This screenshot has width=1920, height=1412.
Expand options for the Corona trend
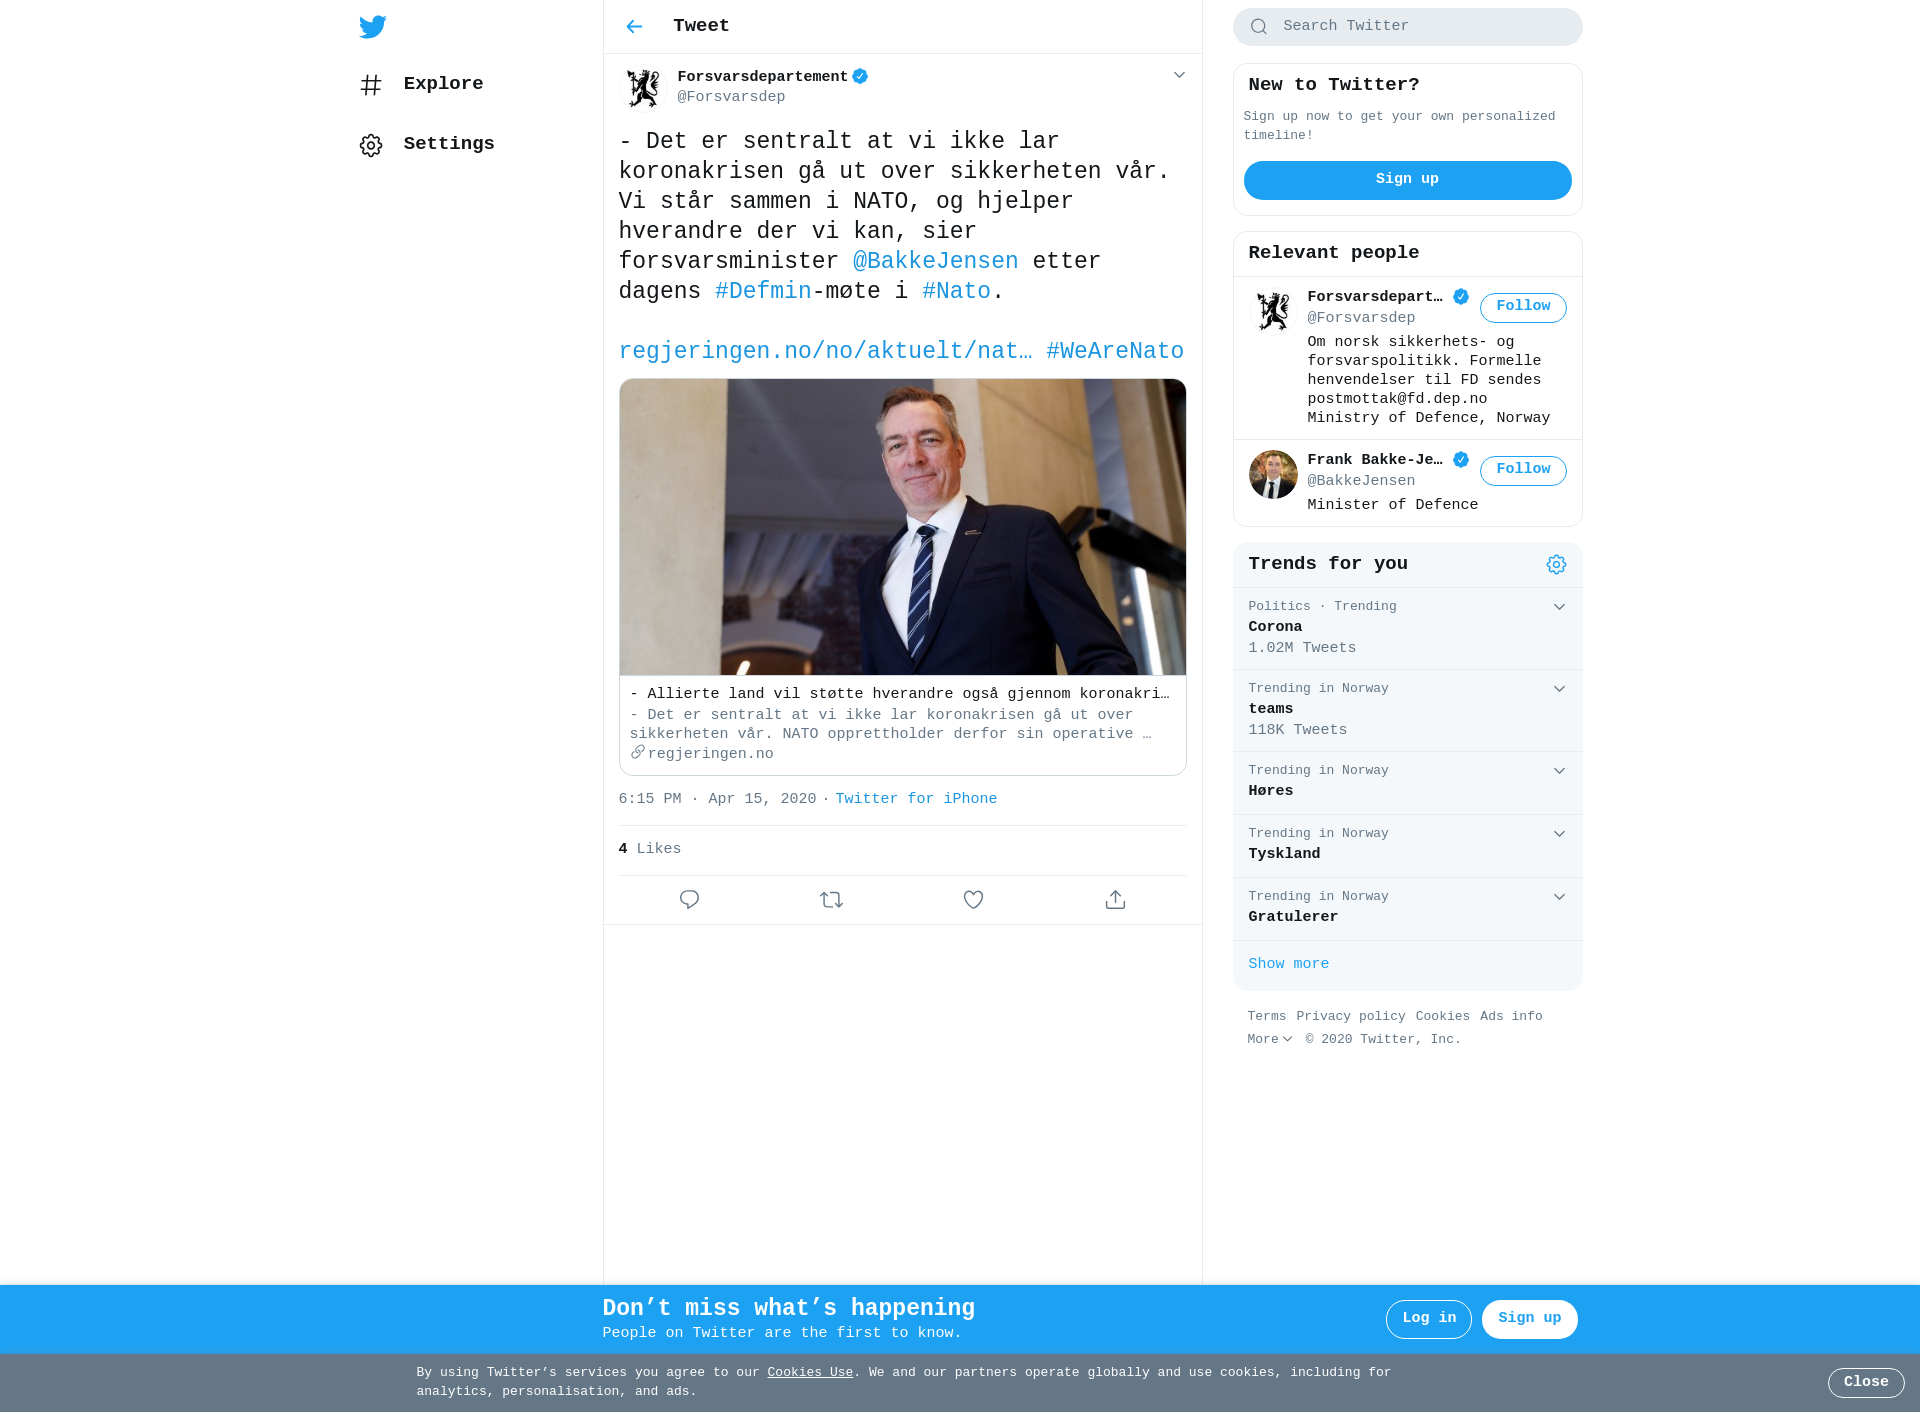(x=1559, y=607)
